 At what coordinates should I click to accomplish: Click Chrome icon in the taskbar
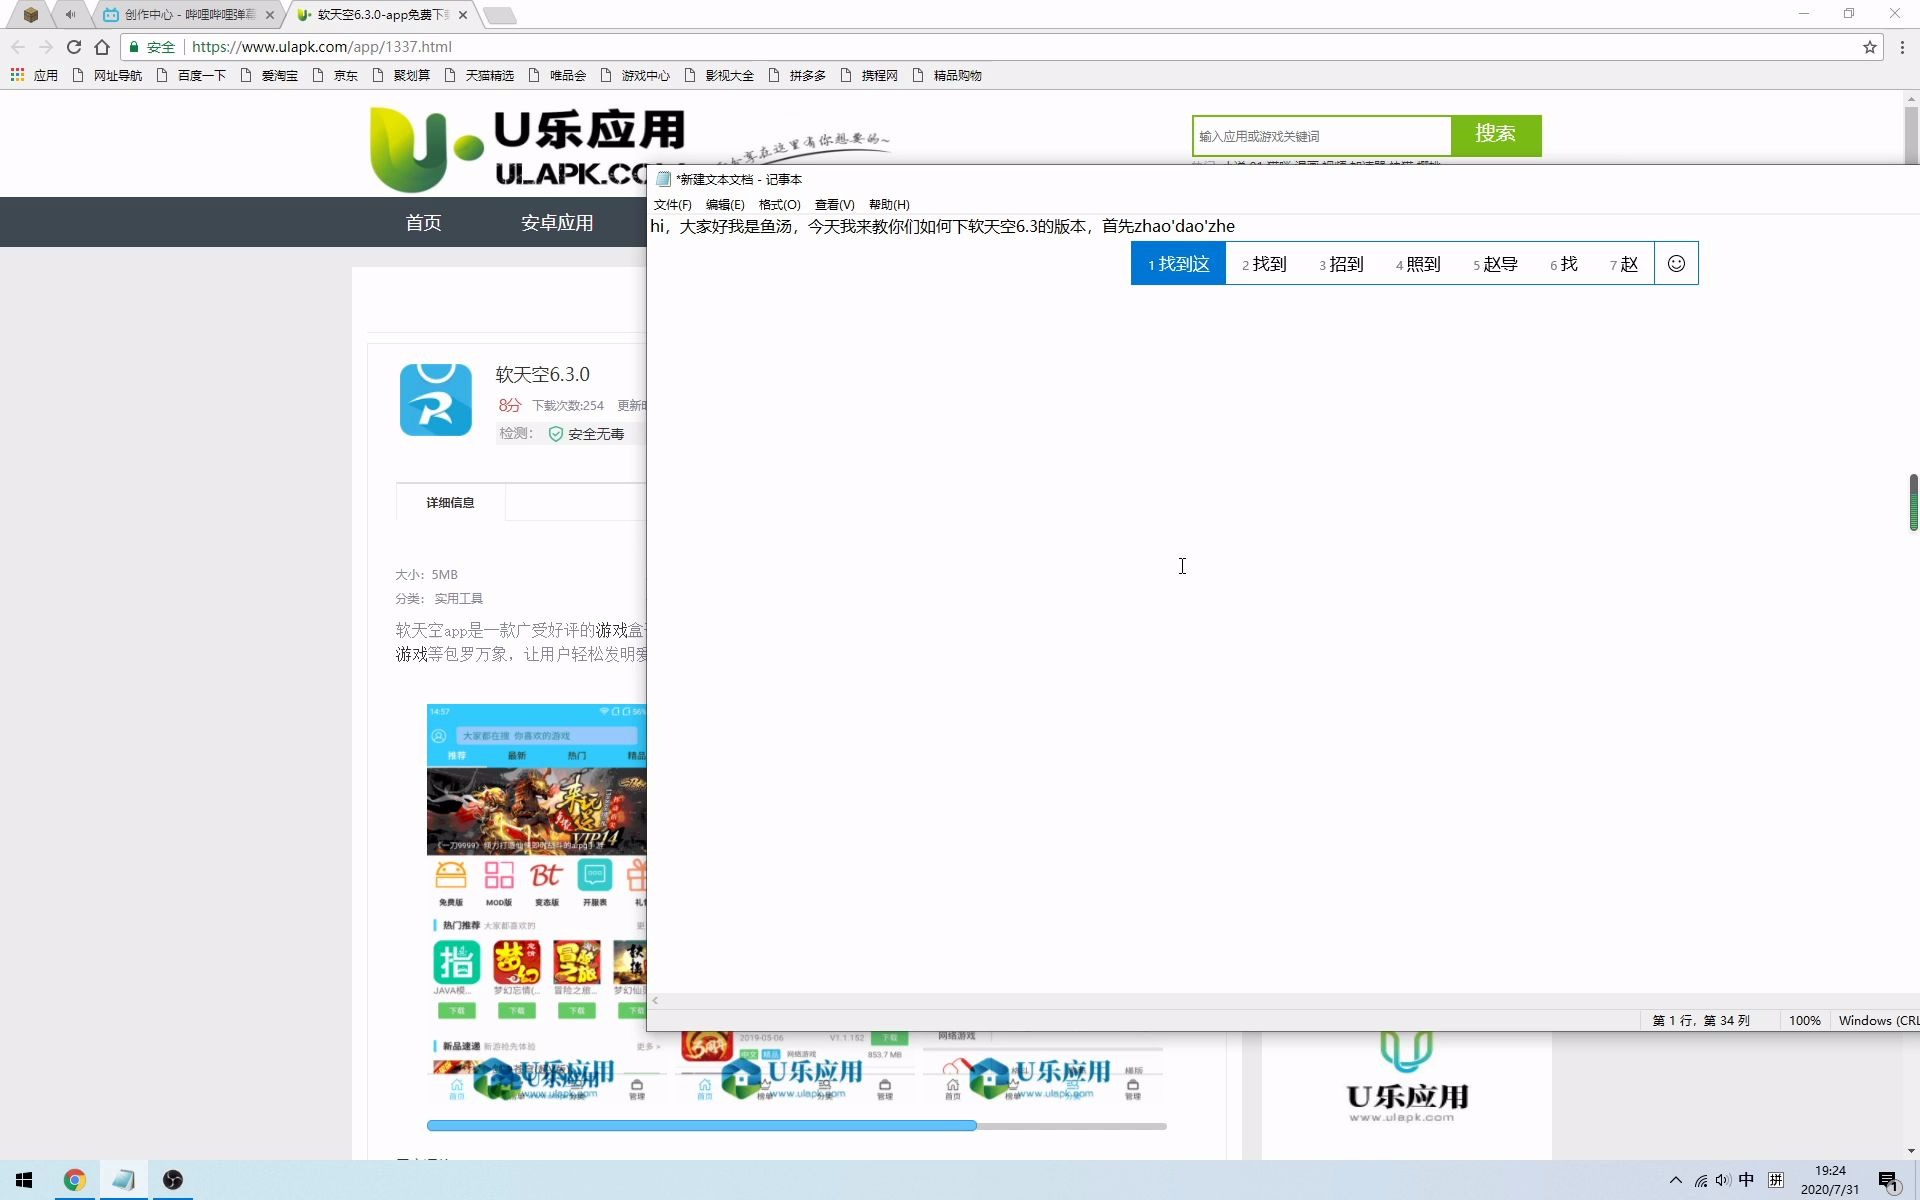[74, 1180]
